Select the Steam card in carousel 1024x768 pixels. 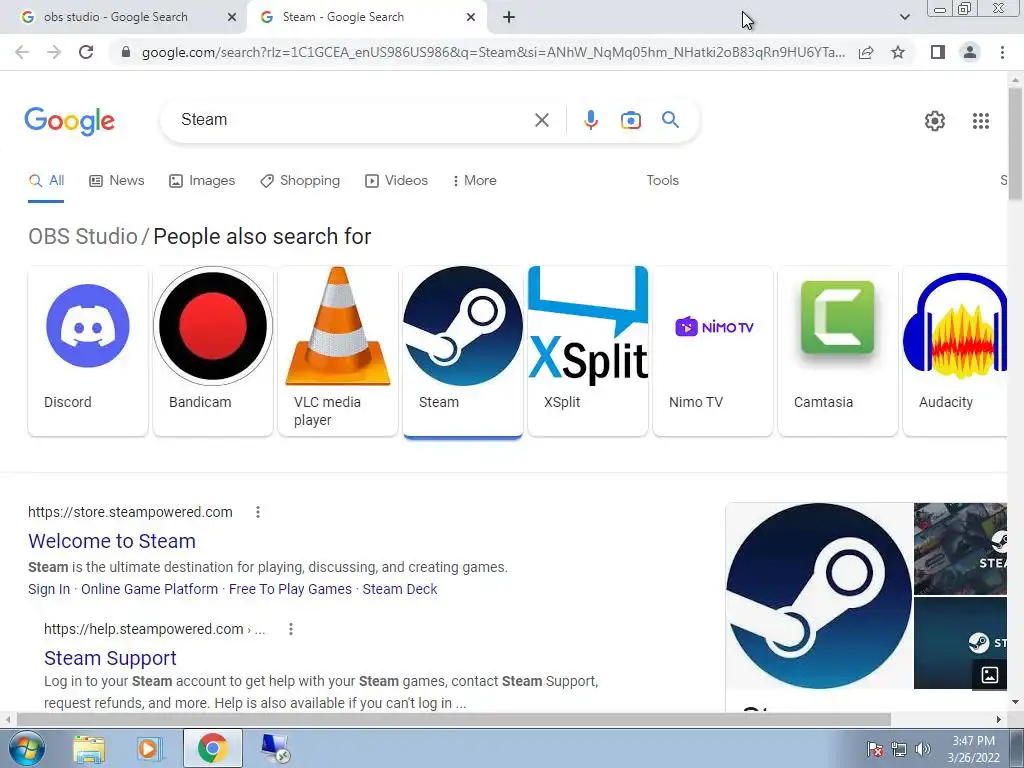point(463,351)
